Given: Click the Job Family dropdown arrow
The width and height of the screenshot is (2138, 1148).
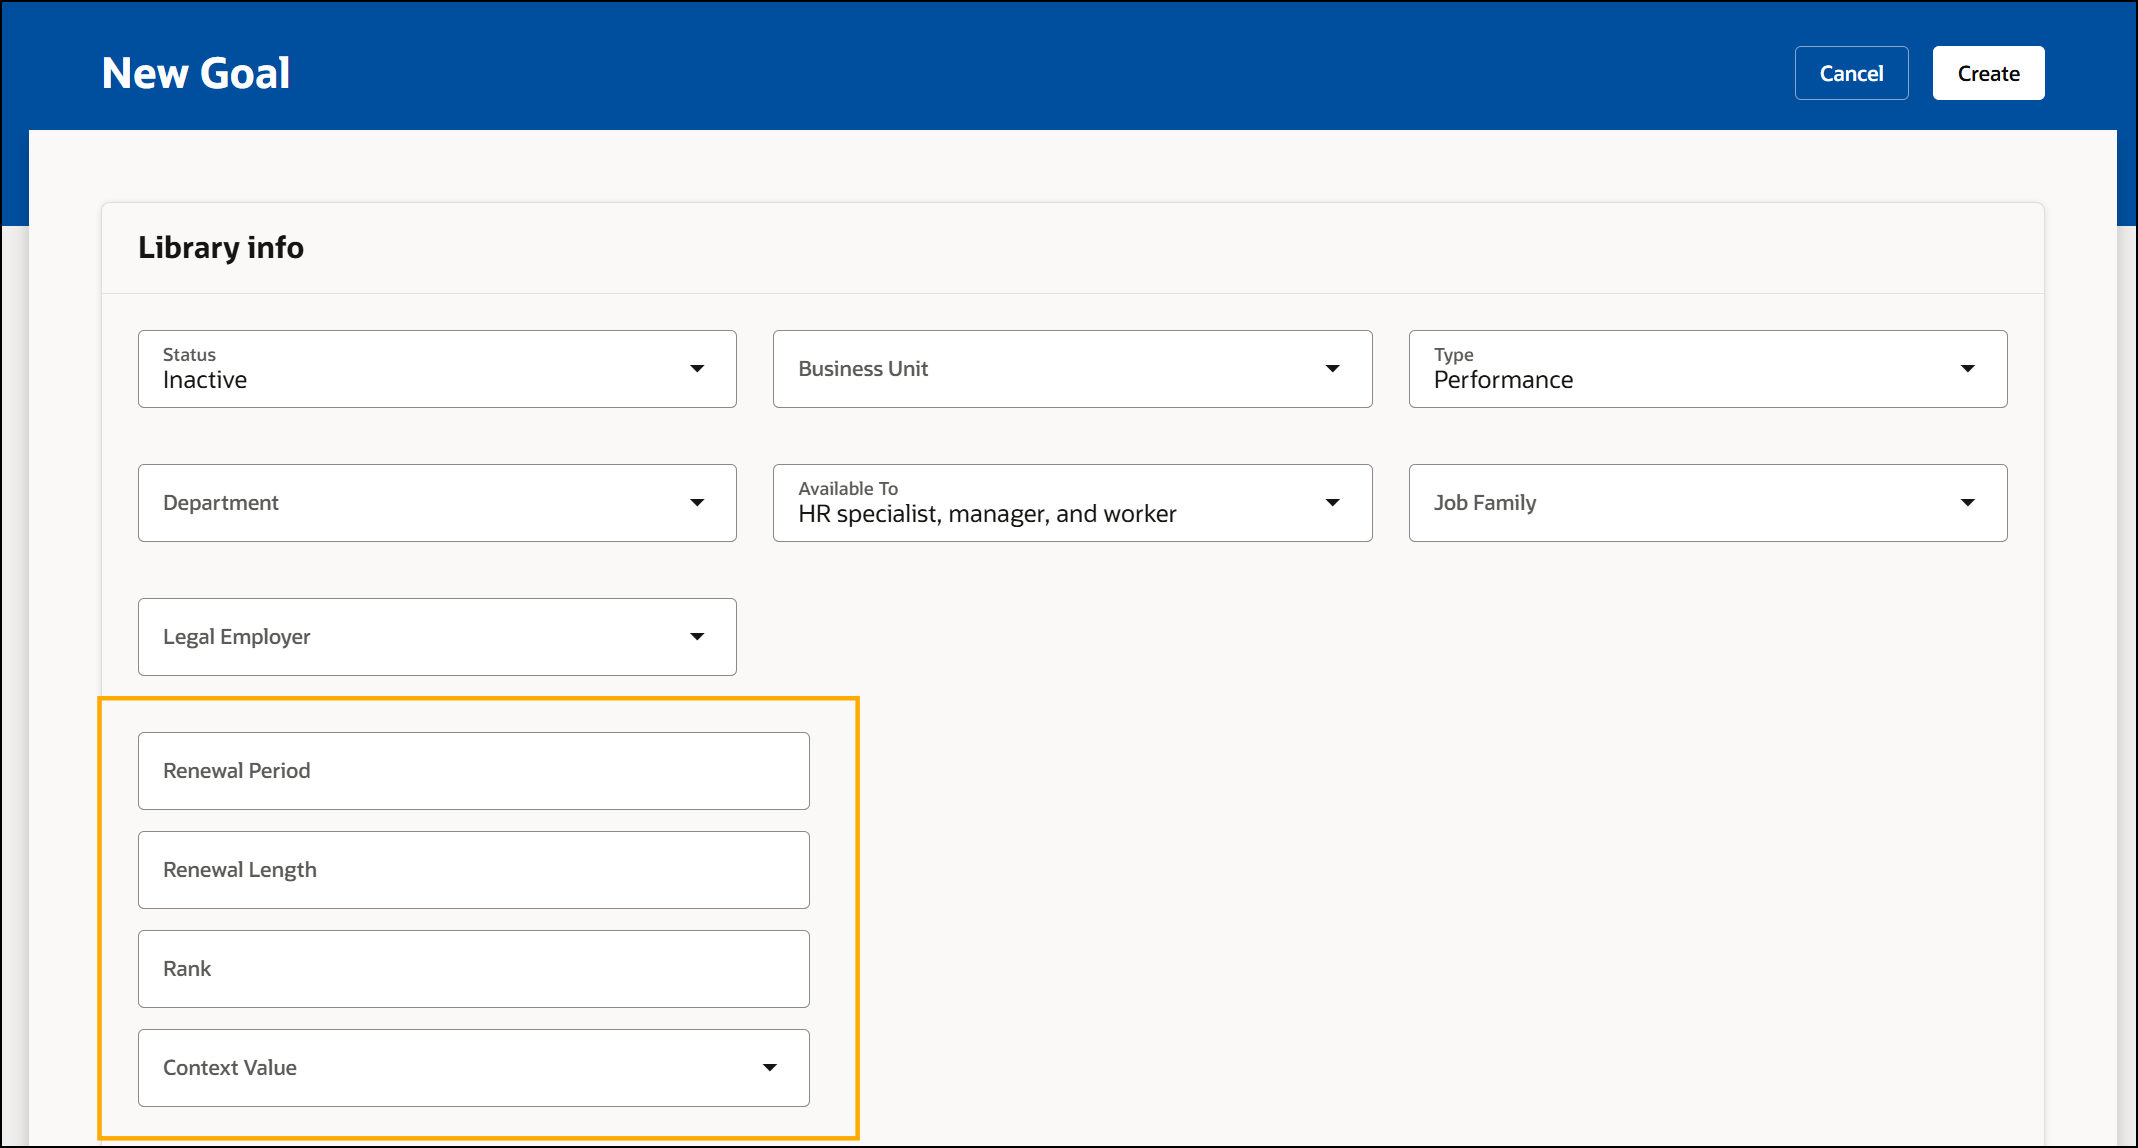Looking at the screenshot, I should tap(1967, 503).
